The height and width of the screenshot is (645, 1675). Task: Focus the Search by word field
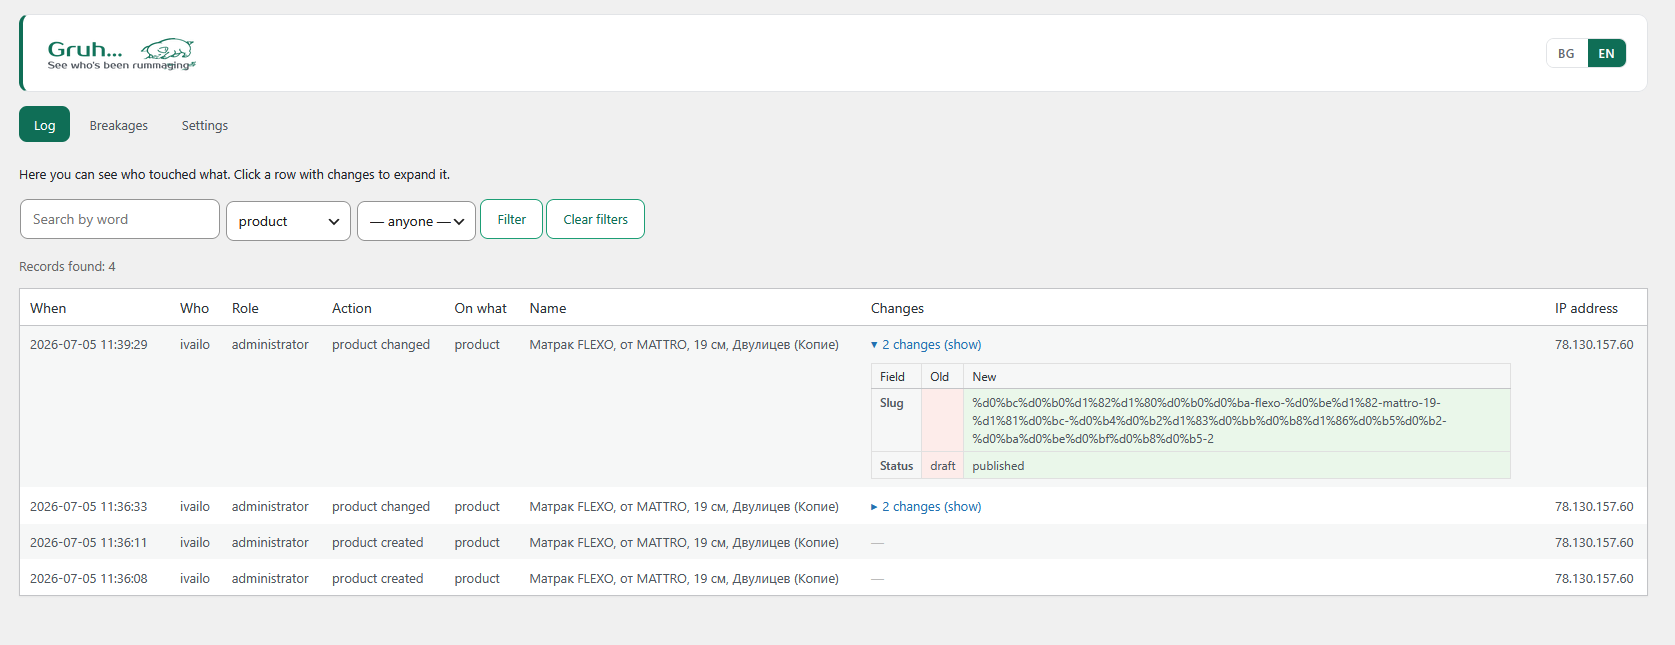(x=120, y=219)
